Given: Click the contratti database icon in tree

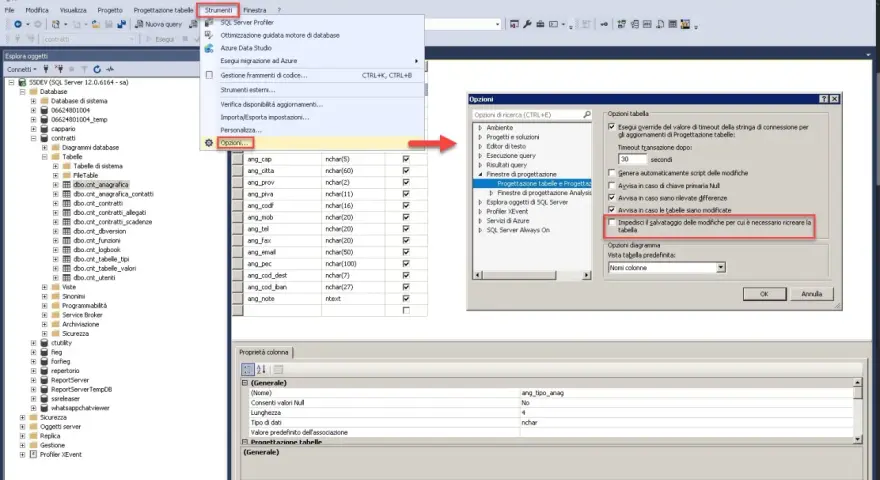Looking at the screenshot, I should click(x=44, y=138).
